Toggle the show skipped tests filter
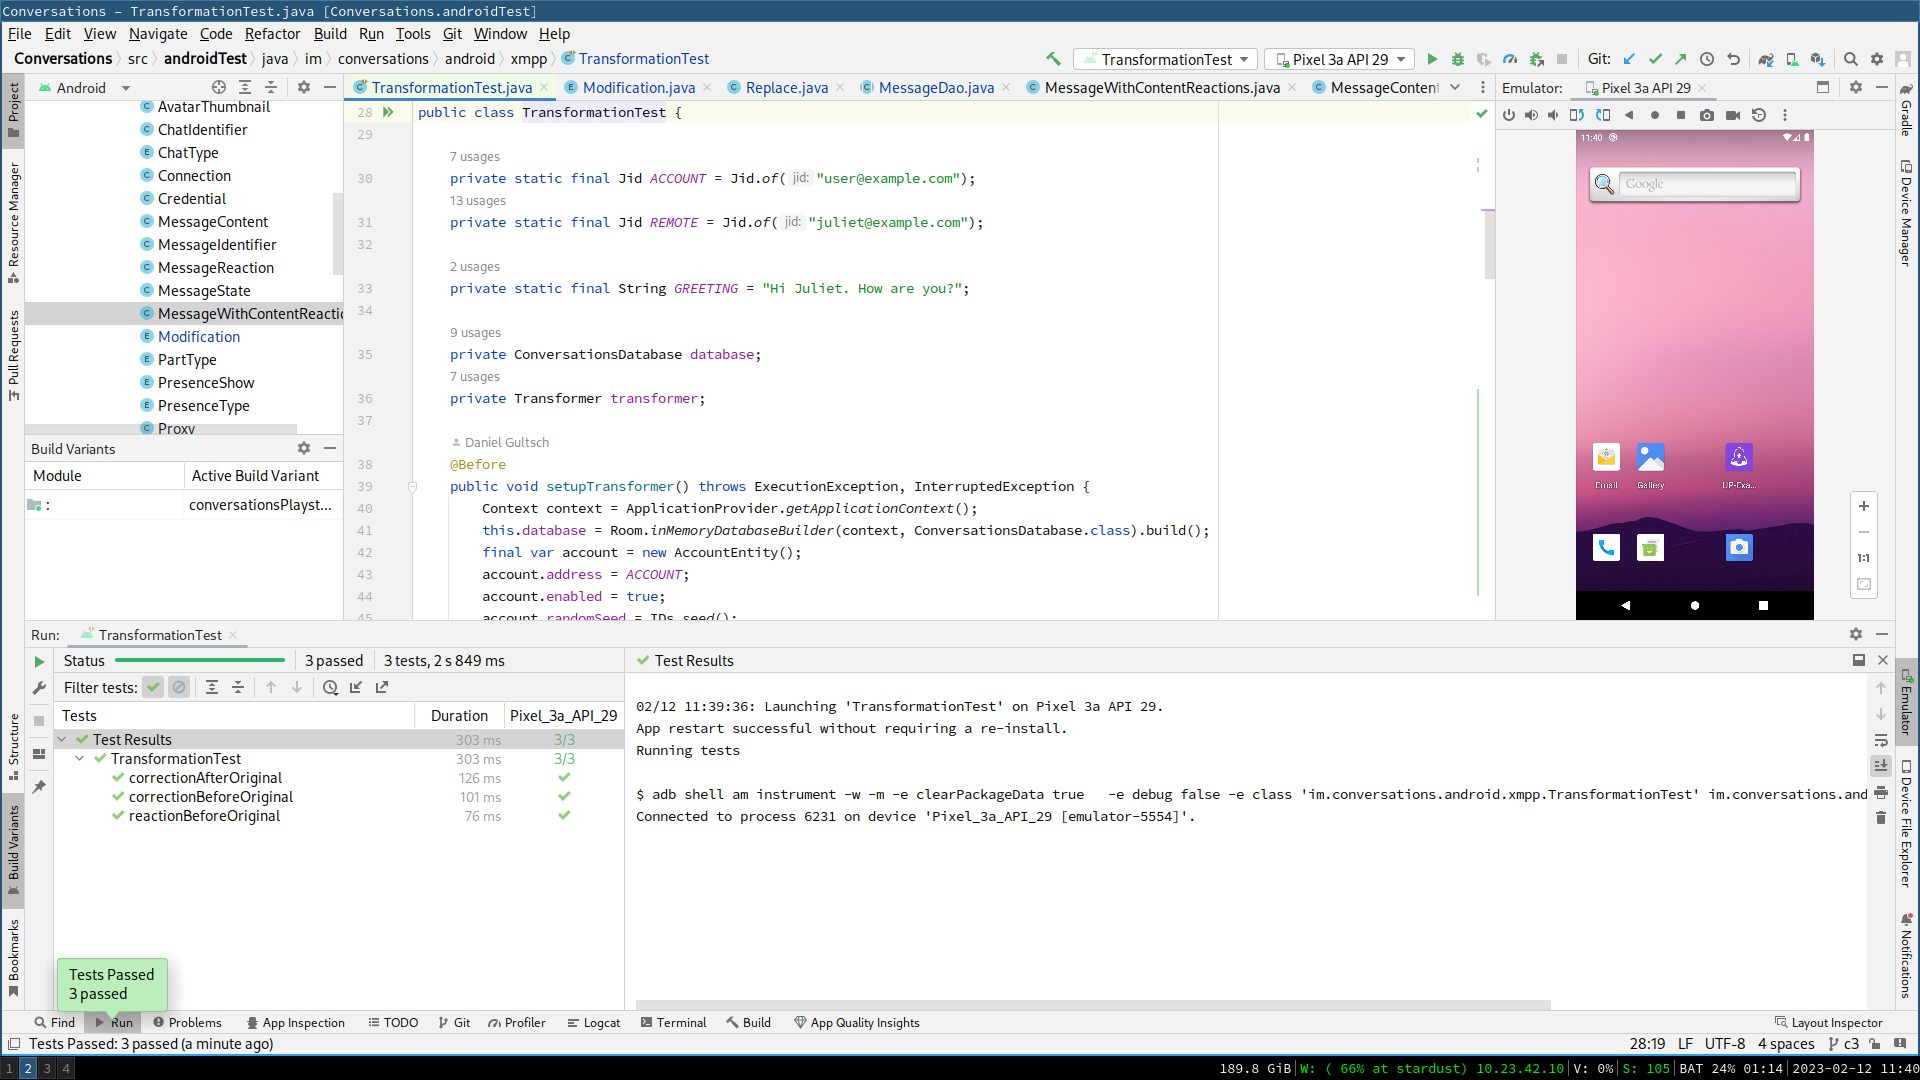Viewport: 1920px width, 1080px height. [x=179, y=687]
